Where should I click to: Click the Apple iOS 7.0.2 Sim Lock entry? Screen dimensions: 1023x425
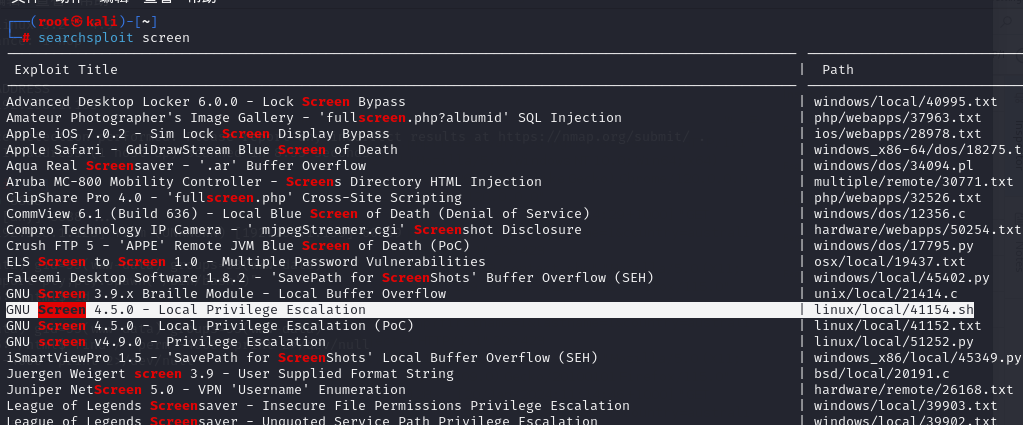click(197, 134)
